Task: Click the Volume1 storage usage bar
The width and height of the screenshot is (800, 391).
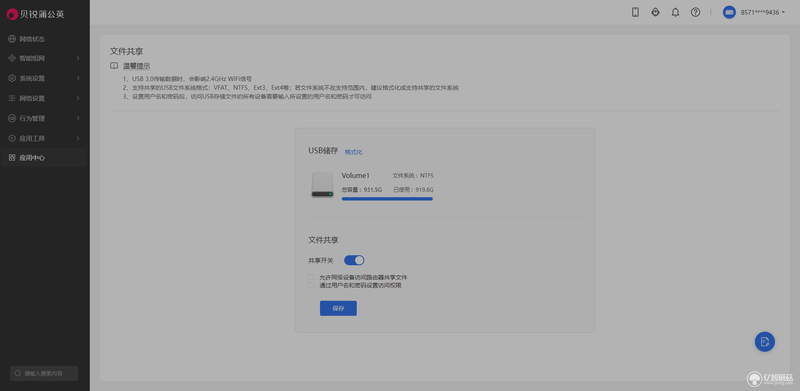Action: pyautogui.click(x=387, y=199)
